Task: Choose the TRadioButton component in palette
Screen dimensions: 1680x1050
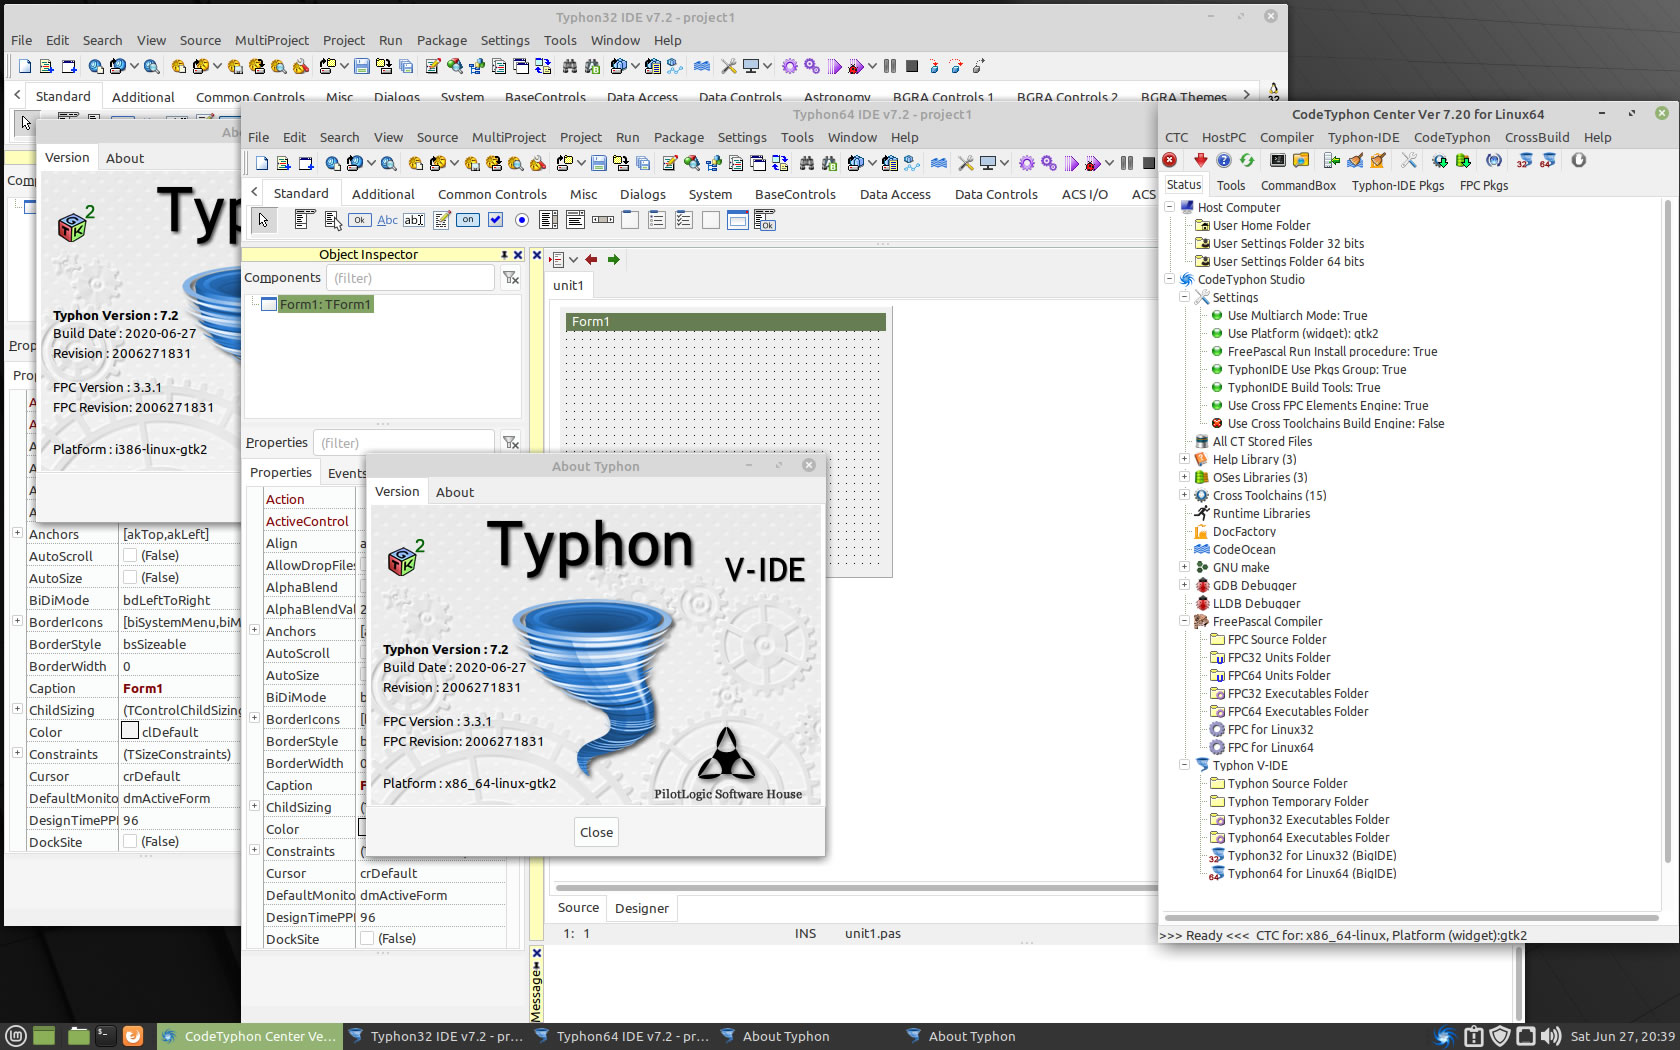Action: click(x=522, y=220)
